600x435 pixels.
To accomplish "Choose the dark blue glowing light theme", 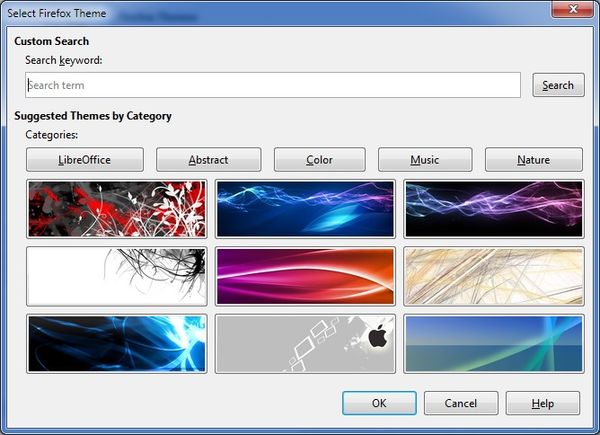I will [117, 344].
